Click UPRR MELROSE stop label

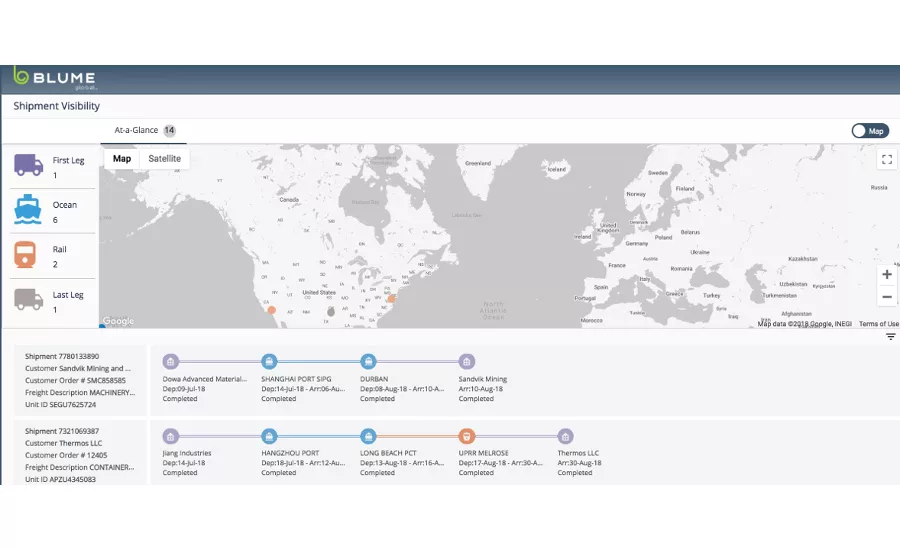click(x=483, y=453)
